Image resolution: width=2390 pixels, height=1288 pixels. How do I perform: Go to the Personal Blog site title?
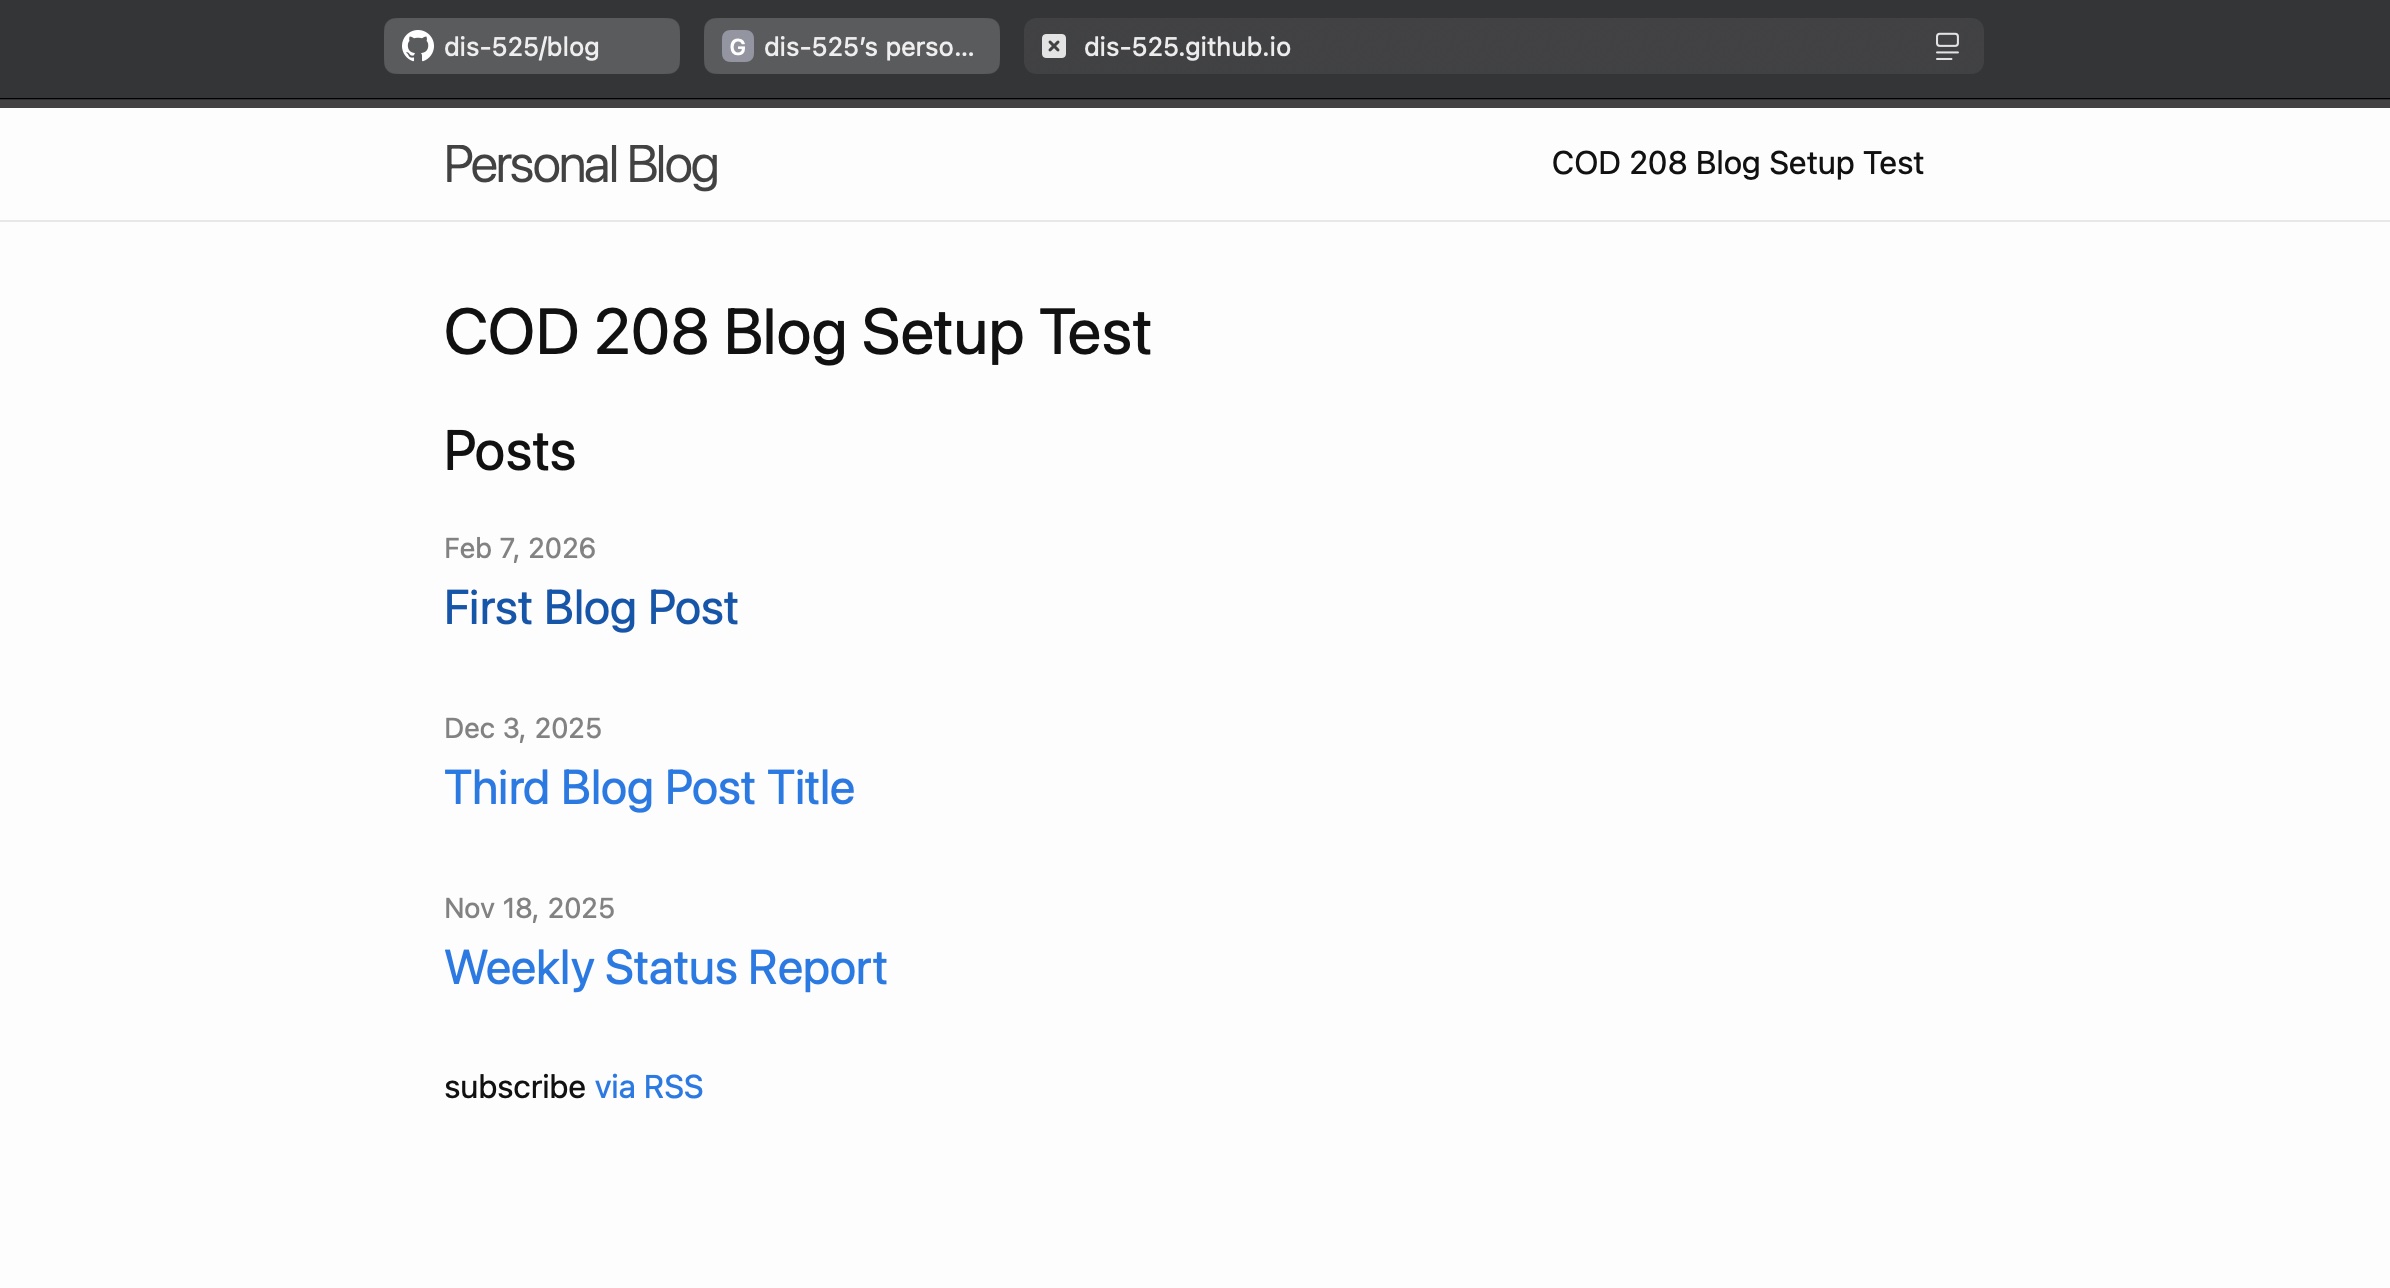(x=581, y=164)
